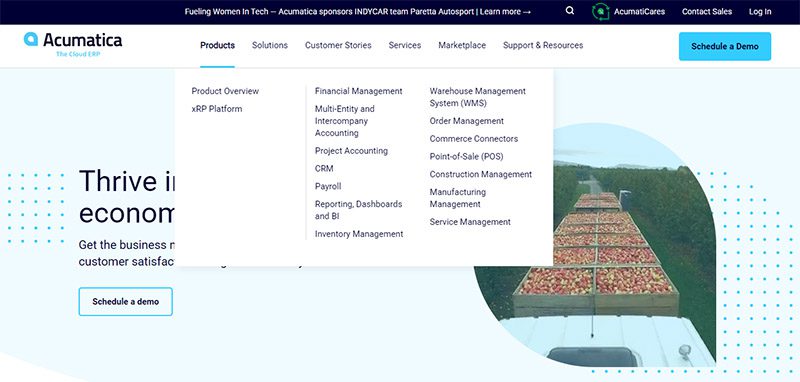
Task: Click the outlined Schedule a demo button
Action: click(x=126, y=301)
